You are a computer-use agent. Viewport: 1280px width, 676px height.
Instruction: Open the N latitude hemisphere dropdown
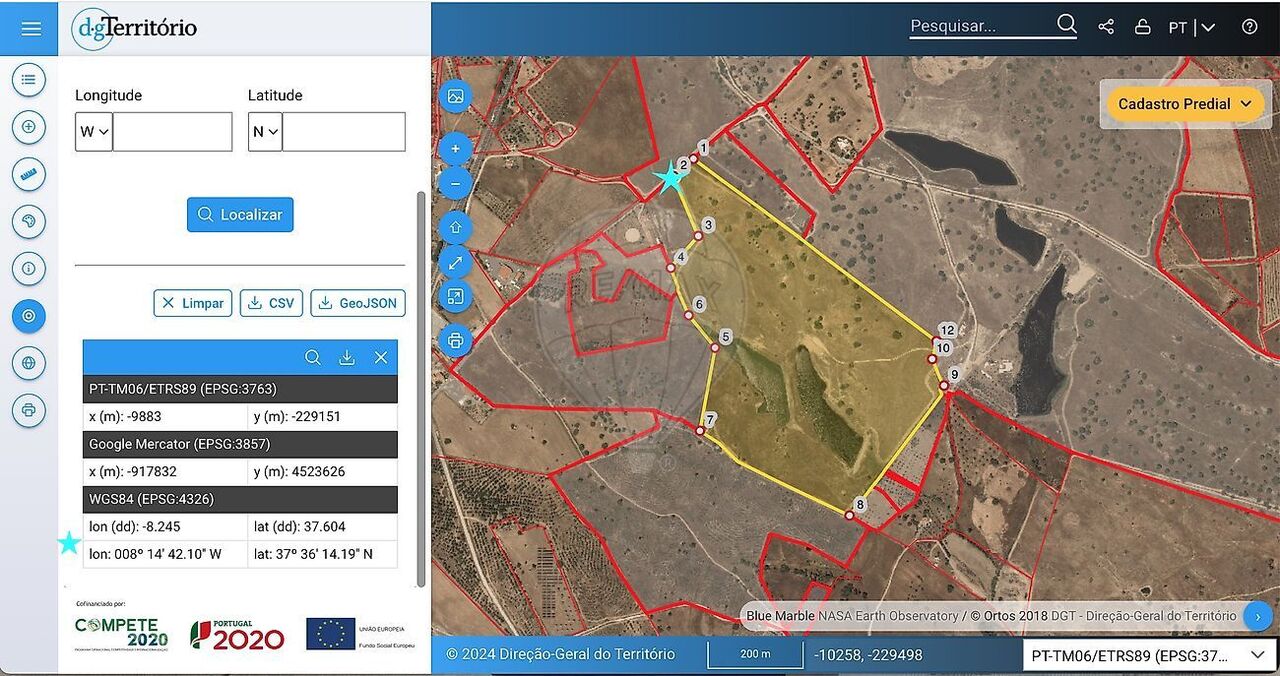pos(265,131)
